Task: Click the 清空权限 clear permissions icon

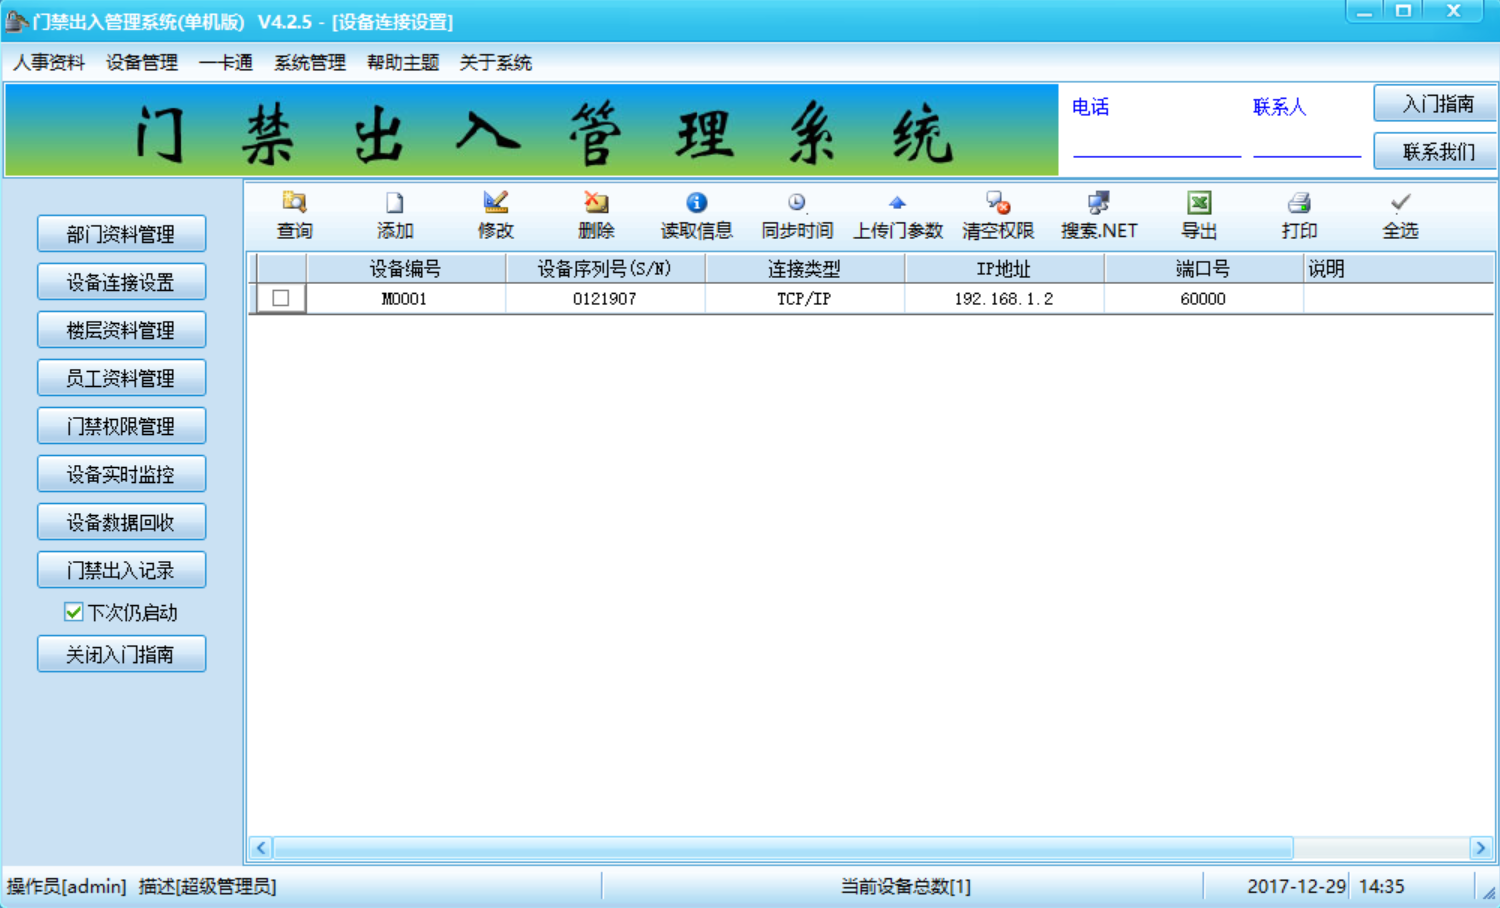Action: [997, 203]
